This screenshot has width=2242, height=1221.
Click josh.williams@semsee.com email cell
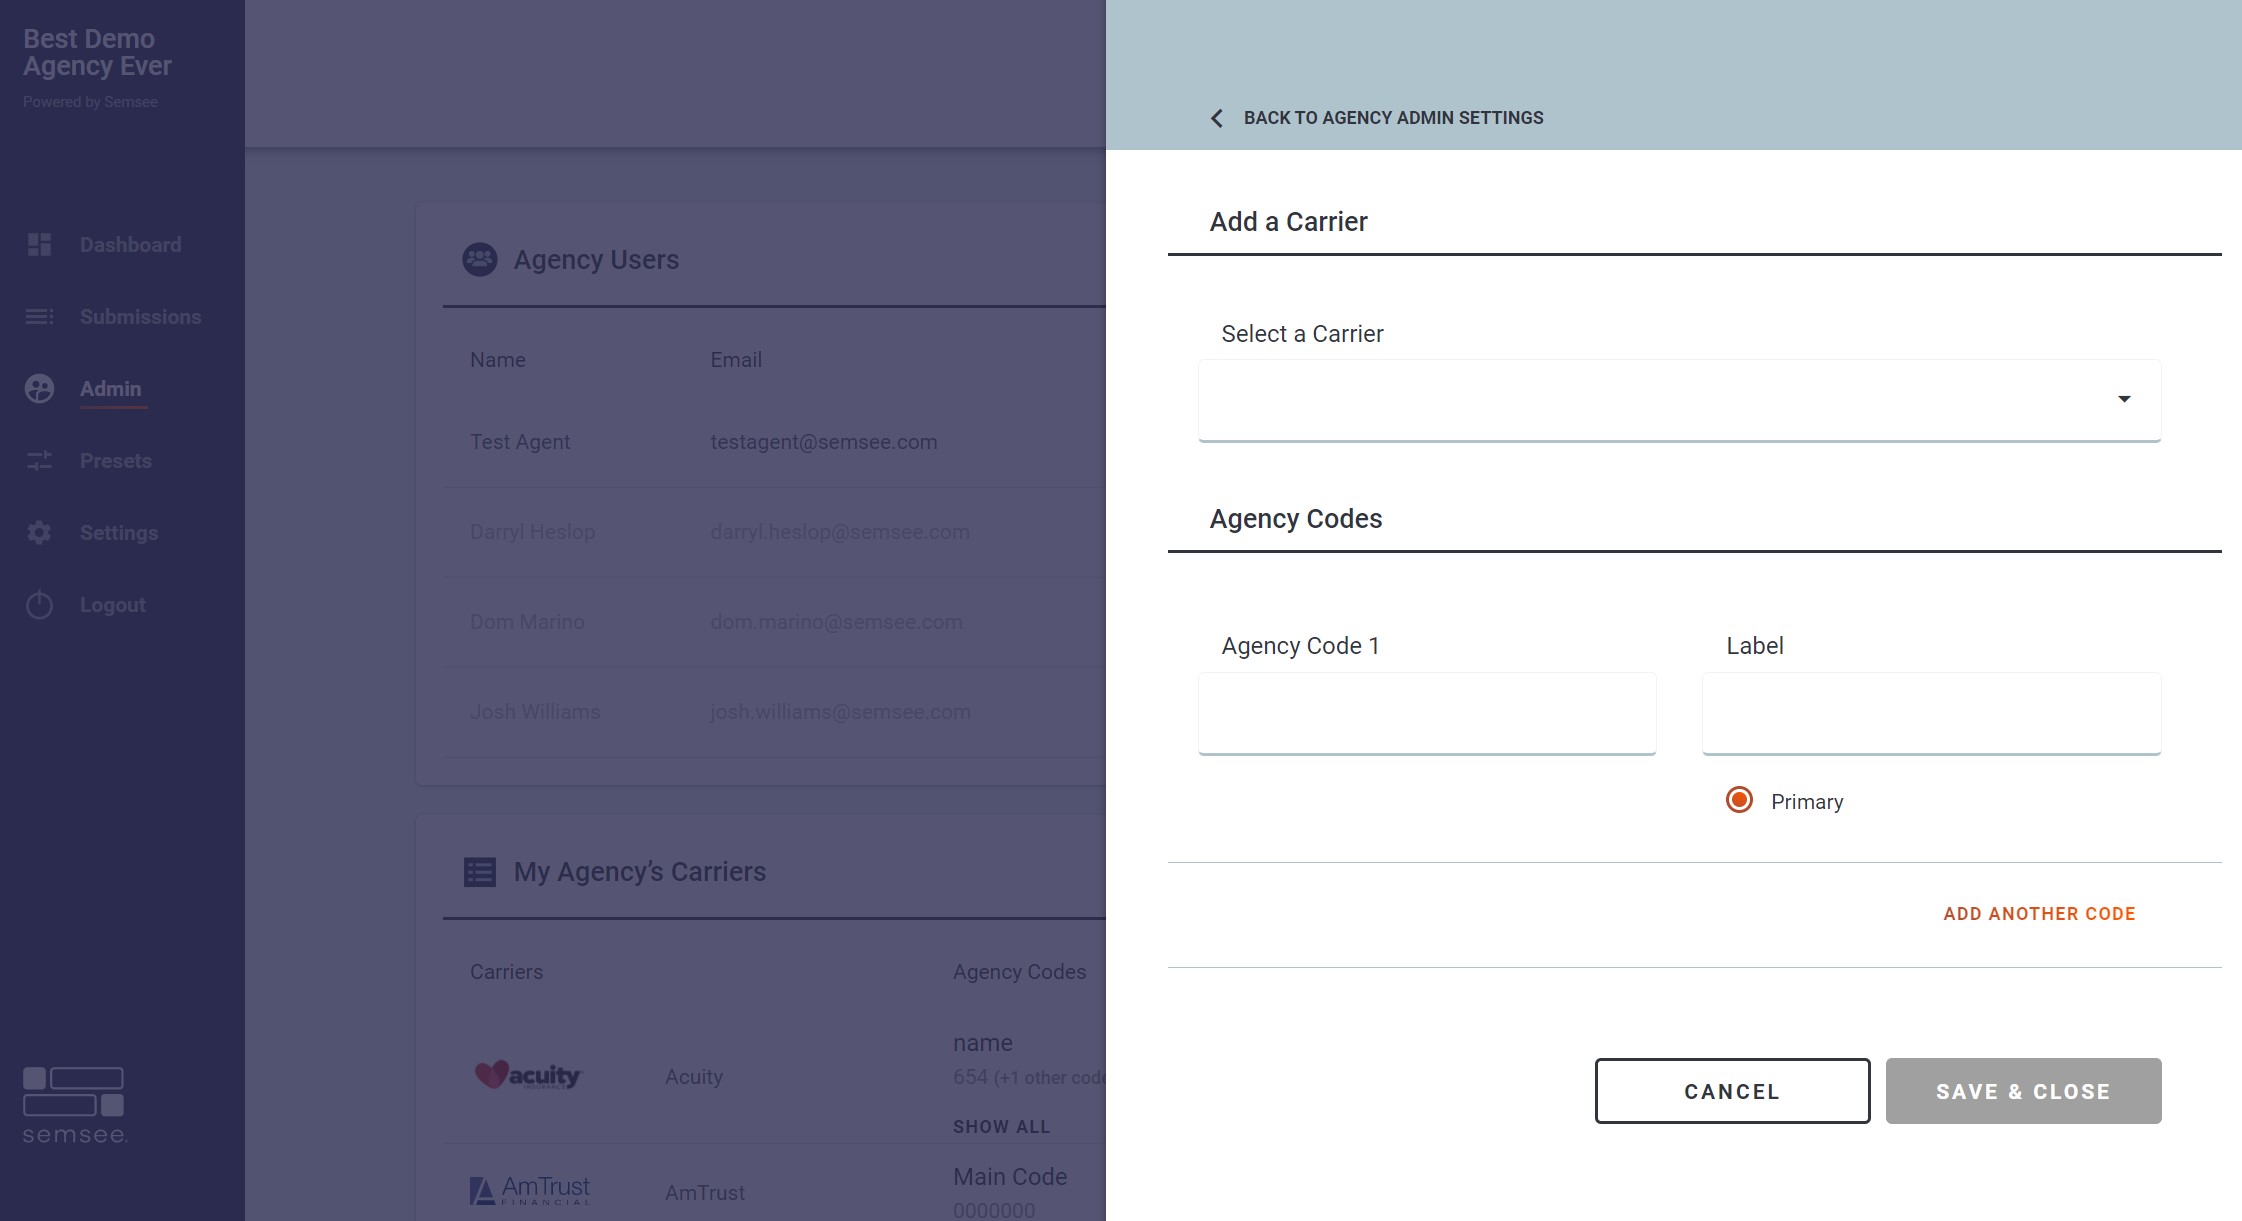click(x=840, y=712)
